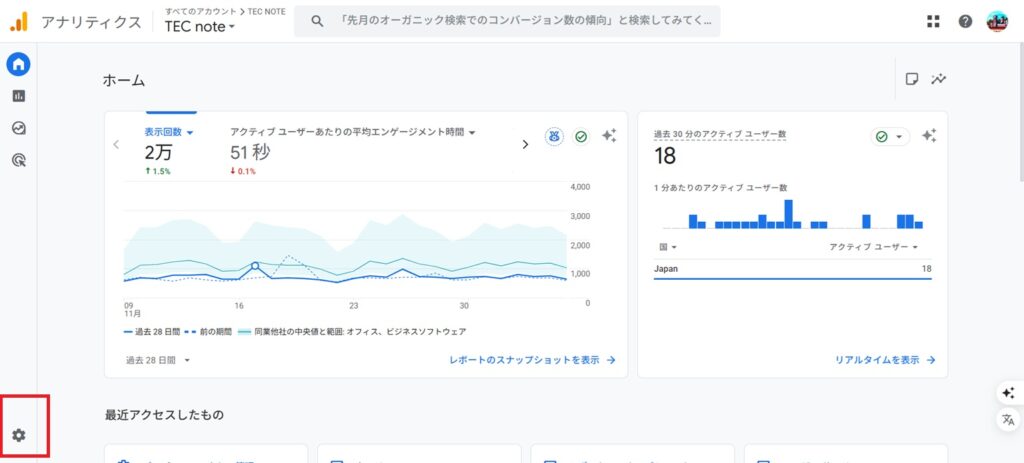Open the Admin gear icon in sidebar
The width and height of the screenshot is (1024, 463).
(18, 435)
